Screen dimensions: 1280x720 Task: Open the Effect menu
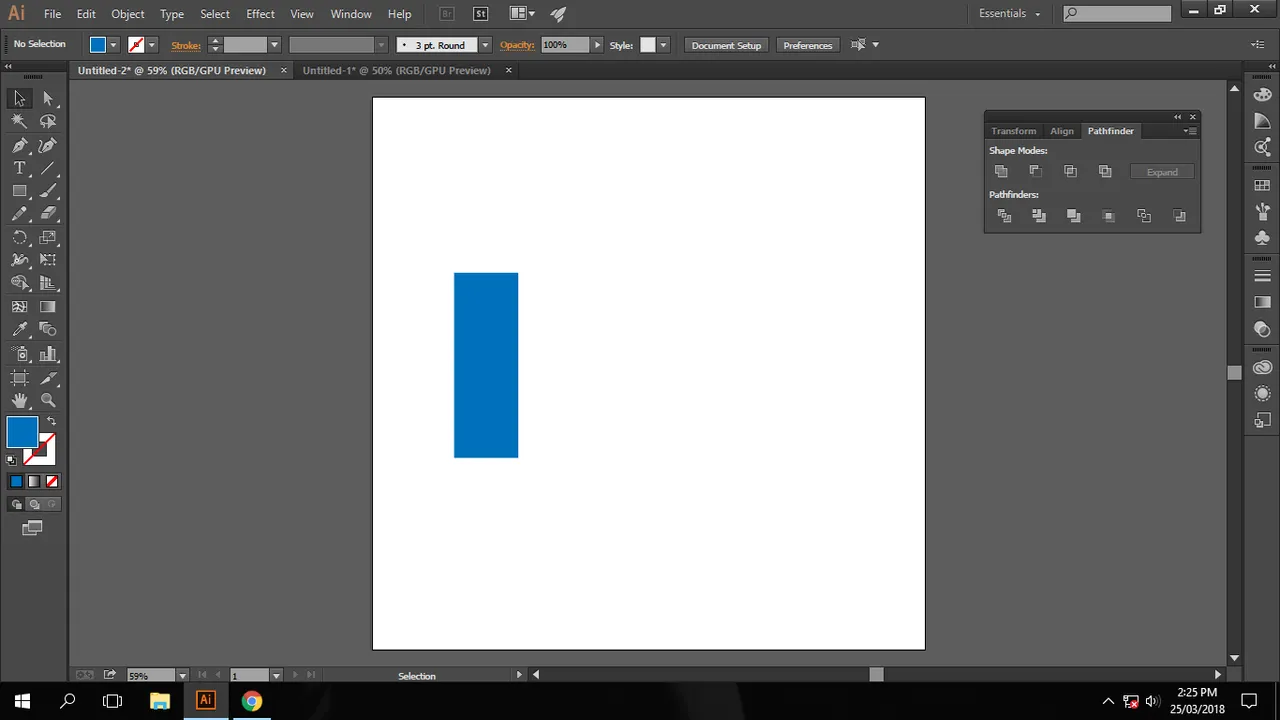(260, 14)
